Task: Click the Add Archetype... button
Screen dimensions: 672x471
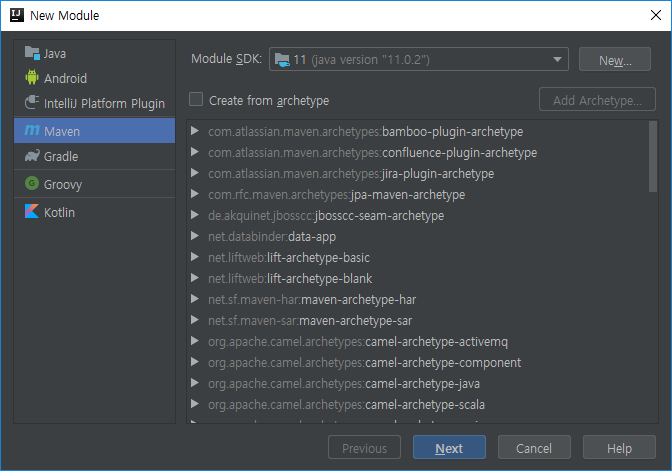Action: coord(597,99)
